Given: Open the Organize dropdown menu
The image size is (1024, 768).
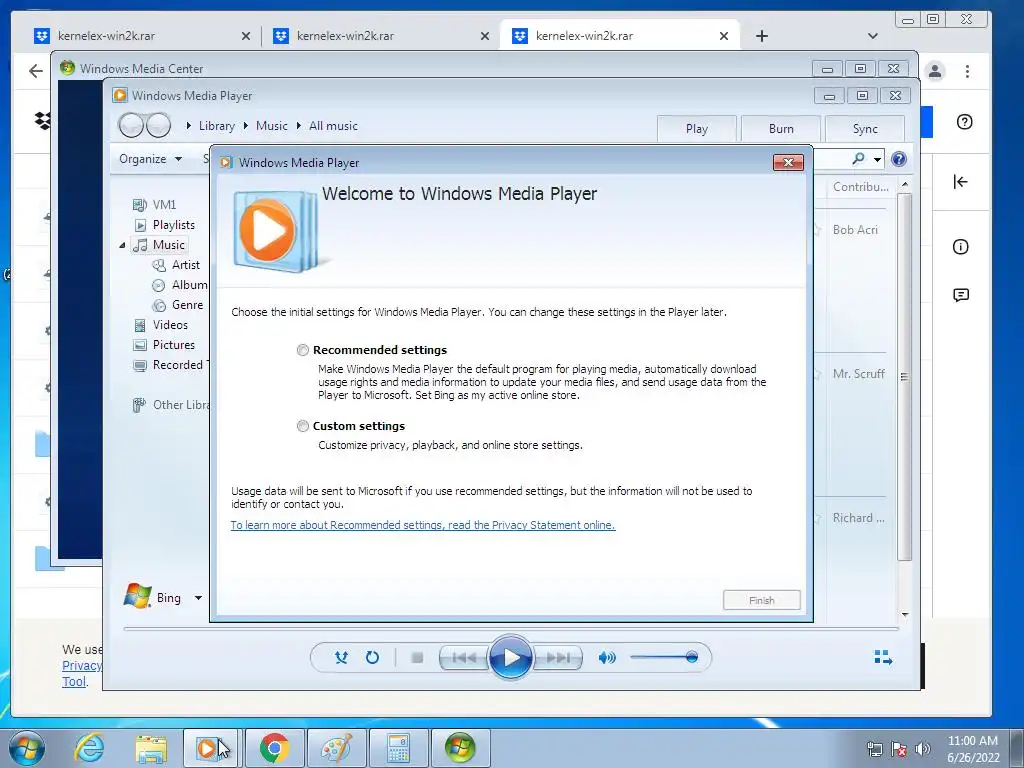Looking at the screenshot, I should (x=150, y=159).
